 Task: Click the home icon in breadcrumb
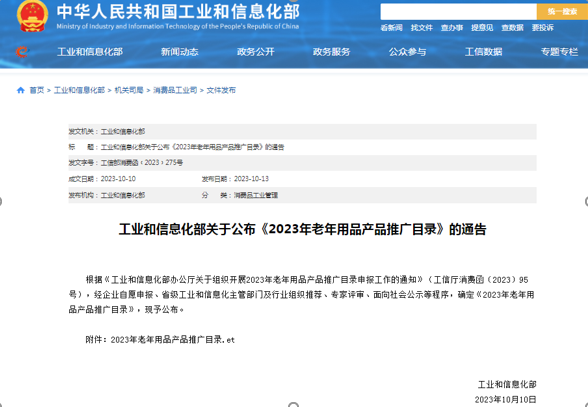pyautogui.click(x=21, y=90)
